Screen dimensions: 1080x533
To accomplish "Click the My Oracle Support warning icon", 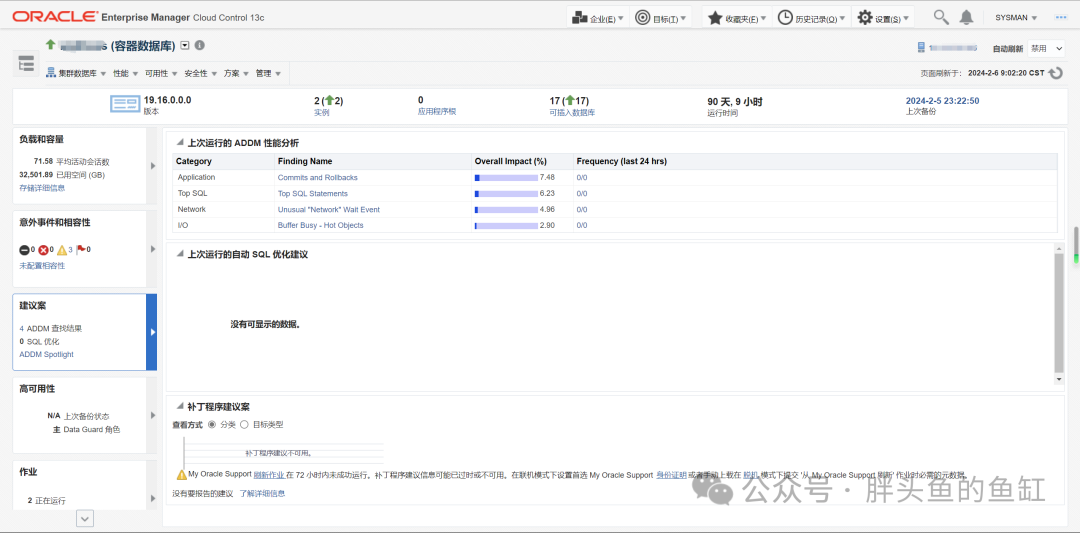I will [x=181, y=474].
